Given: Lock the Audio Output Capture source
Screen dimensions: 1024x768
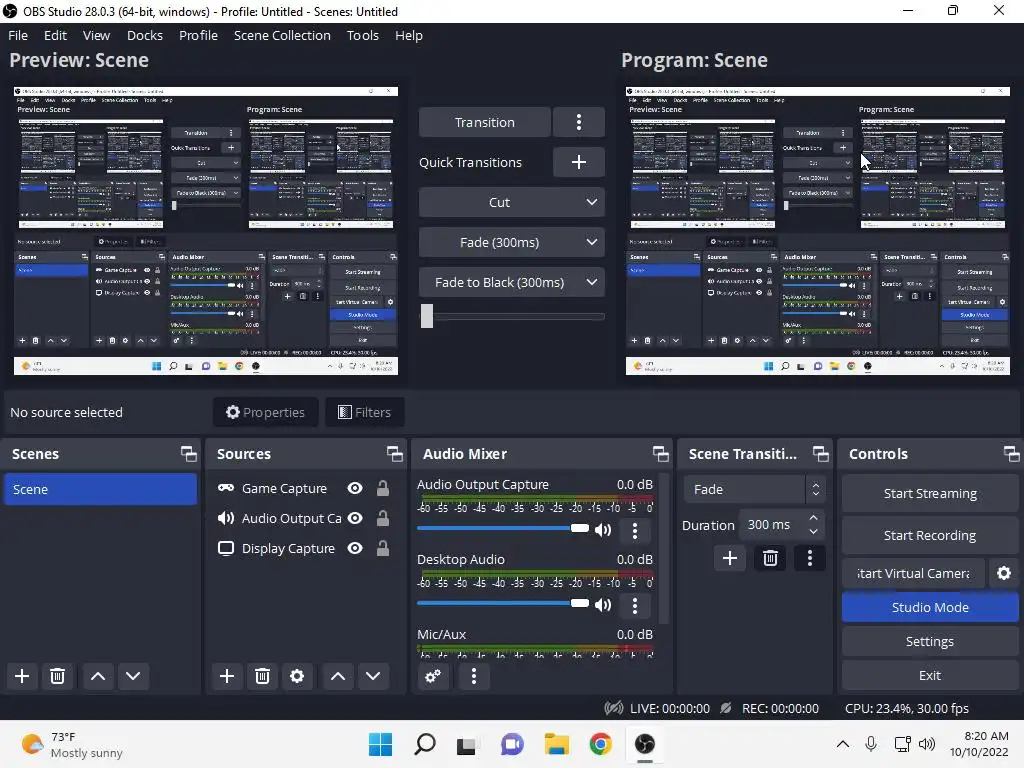Looking at the screenshot, I should point(383,518).
